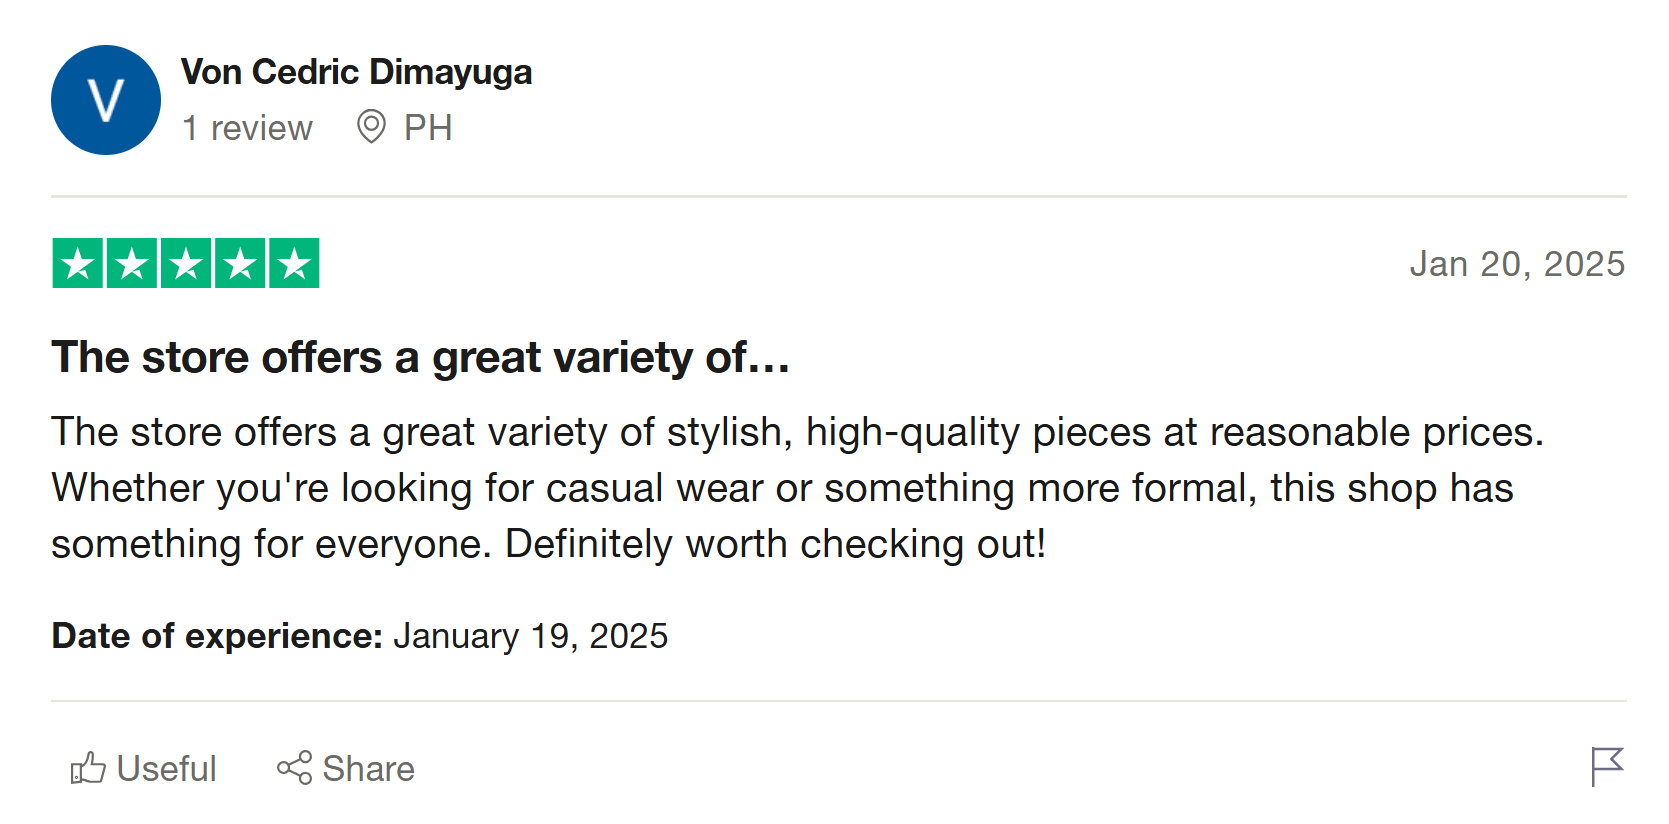Click the blue V avatar circle

point(106,100)
